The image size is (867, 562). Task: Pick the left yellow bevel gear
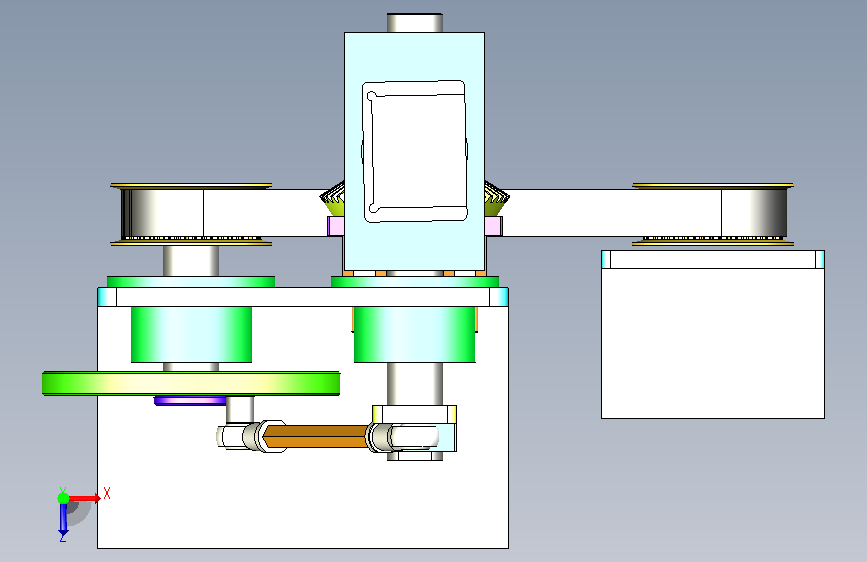[x=333, y=200]
